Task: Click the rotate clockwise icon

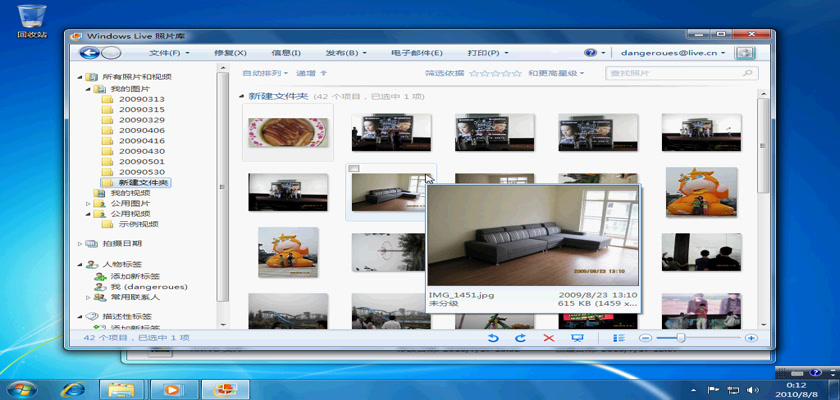Action: point(520,339)
